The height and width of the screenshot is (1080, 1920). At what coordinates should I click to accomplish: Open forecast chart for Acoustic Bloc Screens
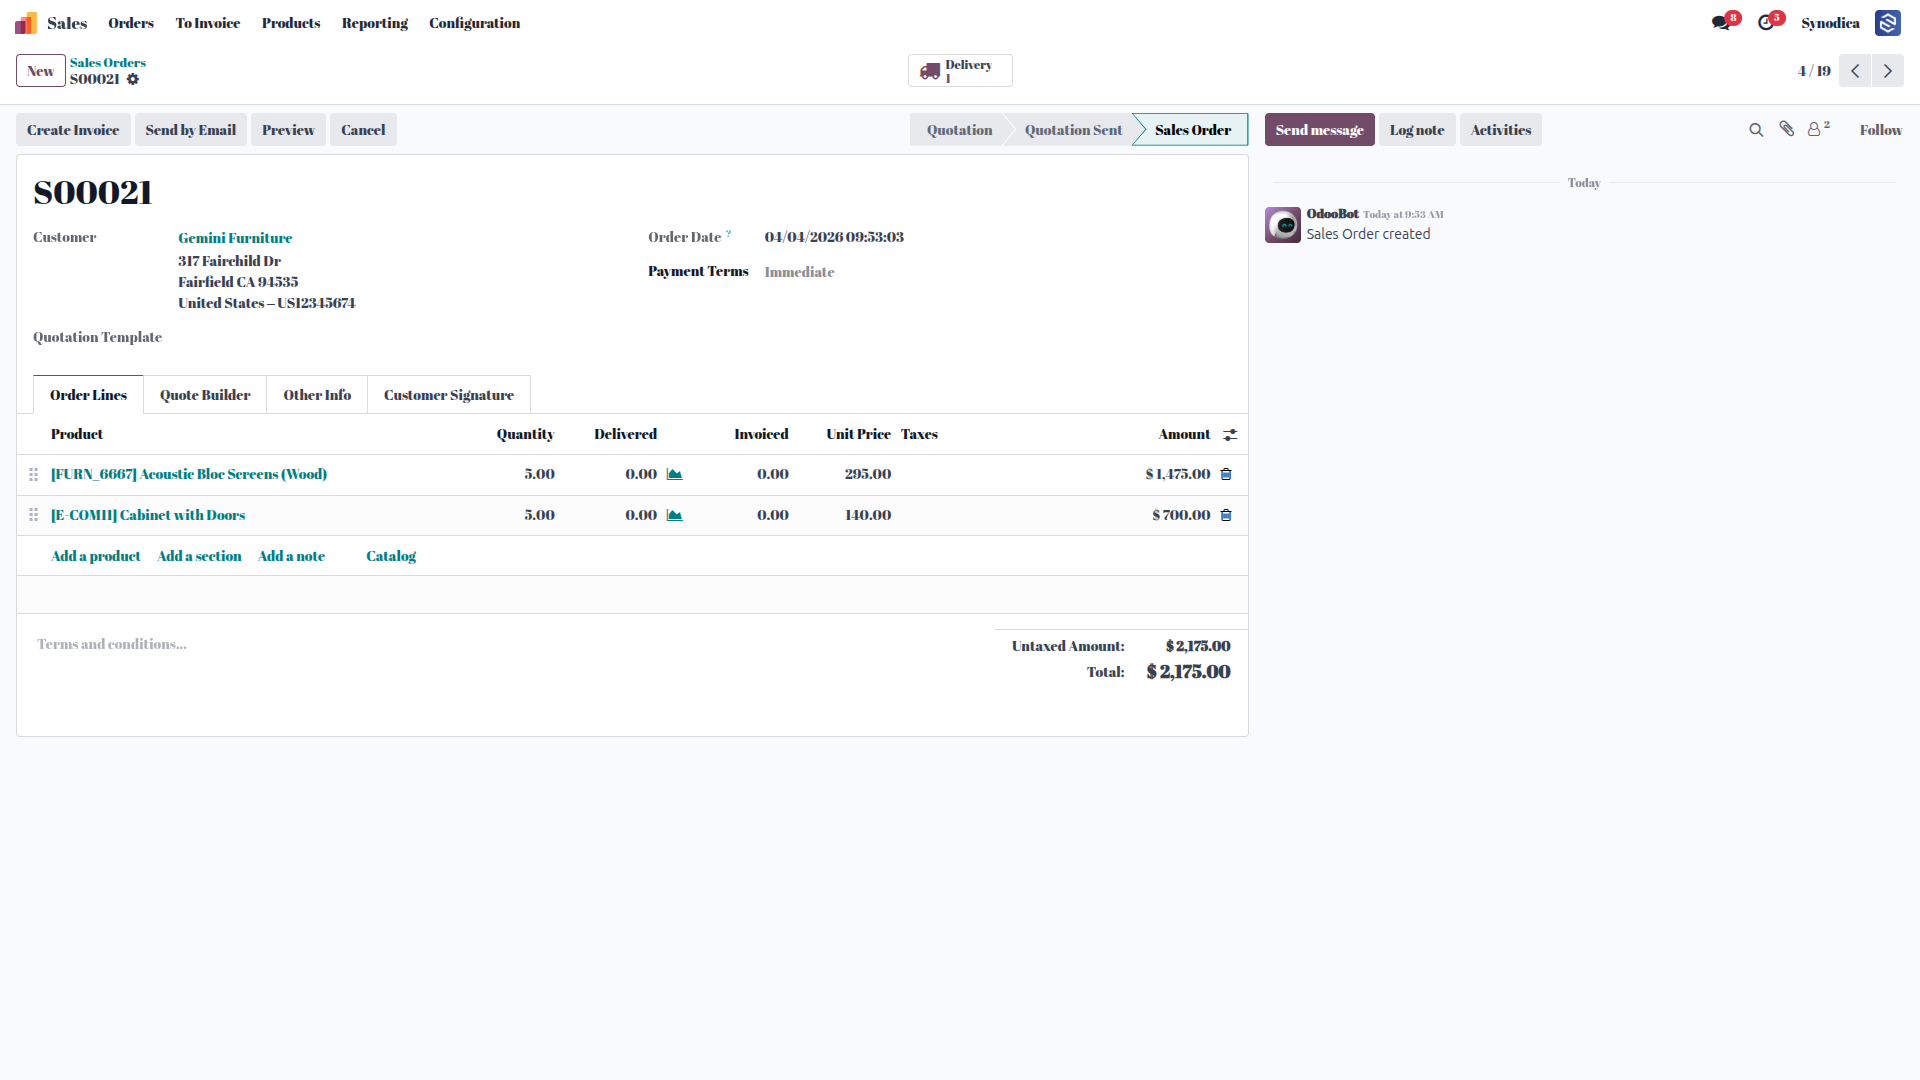(675, 475)
